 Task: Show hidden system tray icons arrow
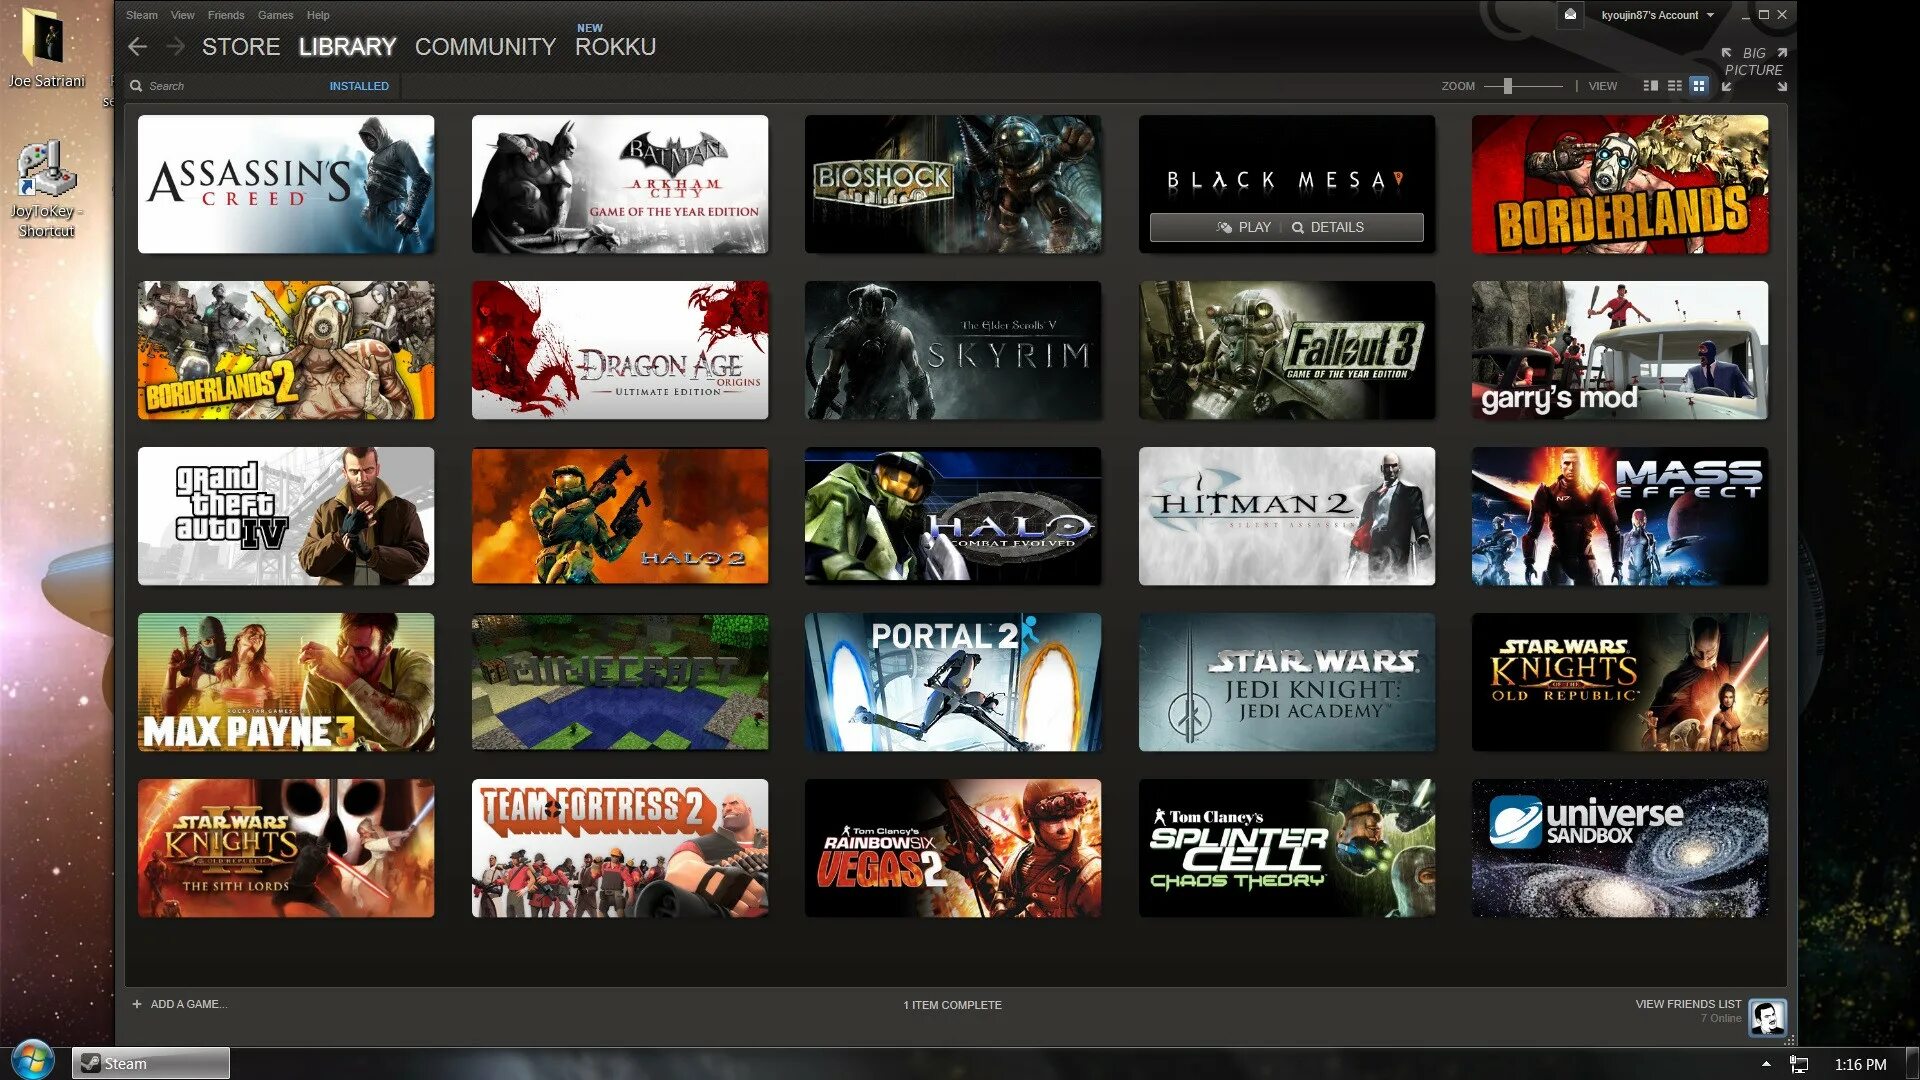1766,1064
